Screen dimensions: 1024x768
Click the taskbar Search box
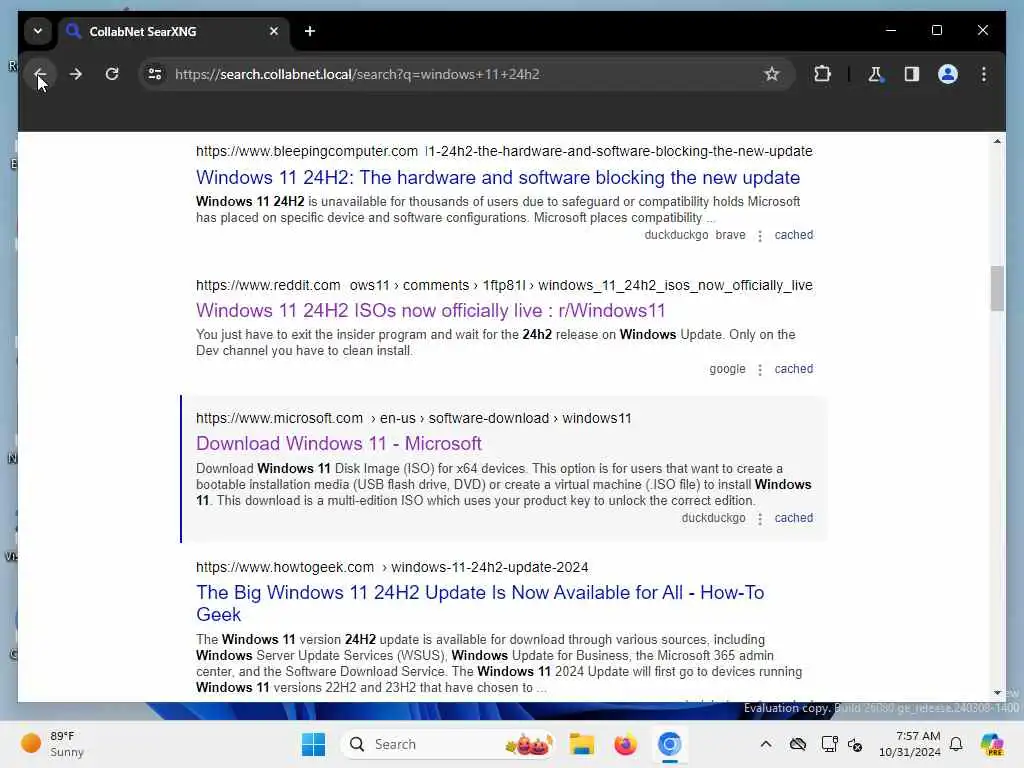click(447, 744)
